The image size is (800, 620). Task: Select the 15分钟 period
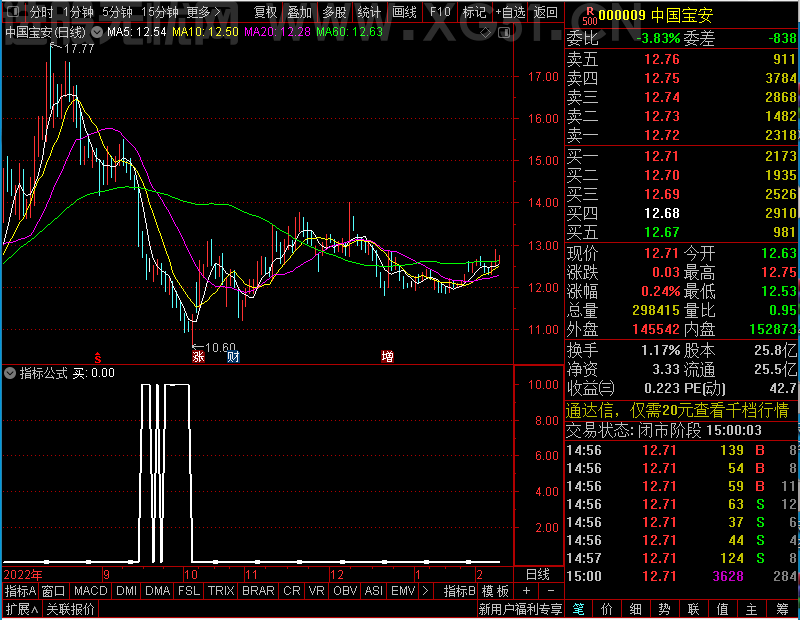click(x=159, y=12)
